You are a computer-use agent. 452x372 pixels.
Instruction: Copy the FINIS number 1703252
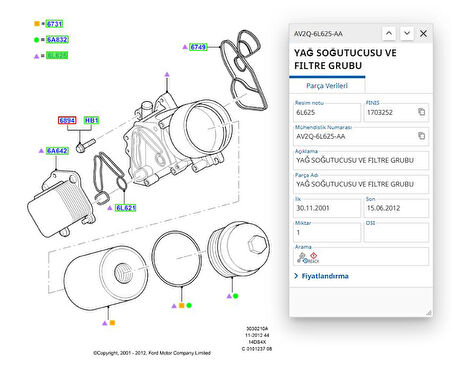point(421,112)
